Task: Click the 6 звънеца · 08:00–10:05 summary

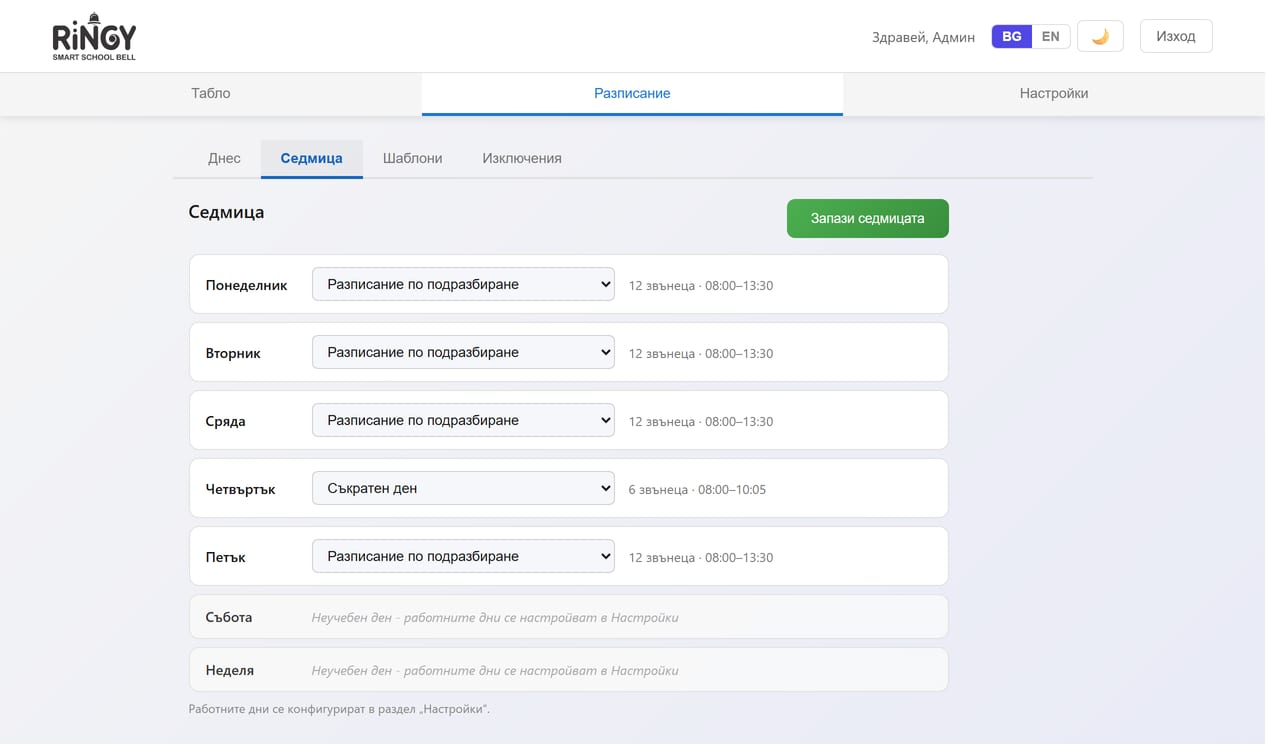Action: coord(697,489)
